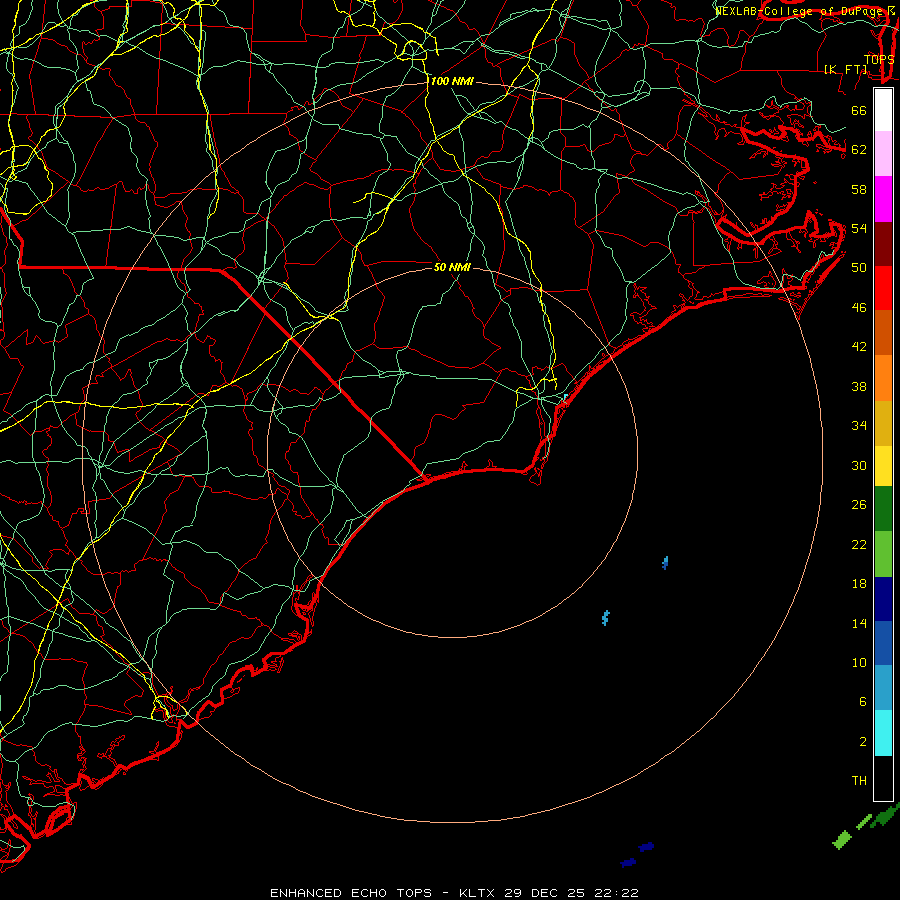Choose the navy blue legend color block
Image resolution: width=900 pixels, height=900 pixels.
click(883, 599)
